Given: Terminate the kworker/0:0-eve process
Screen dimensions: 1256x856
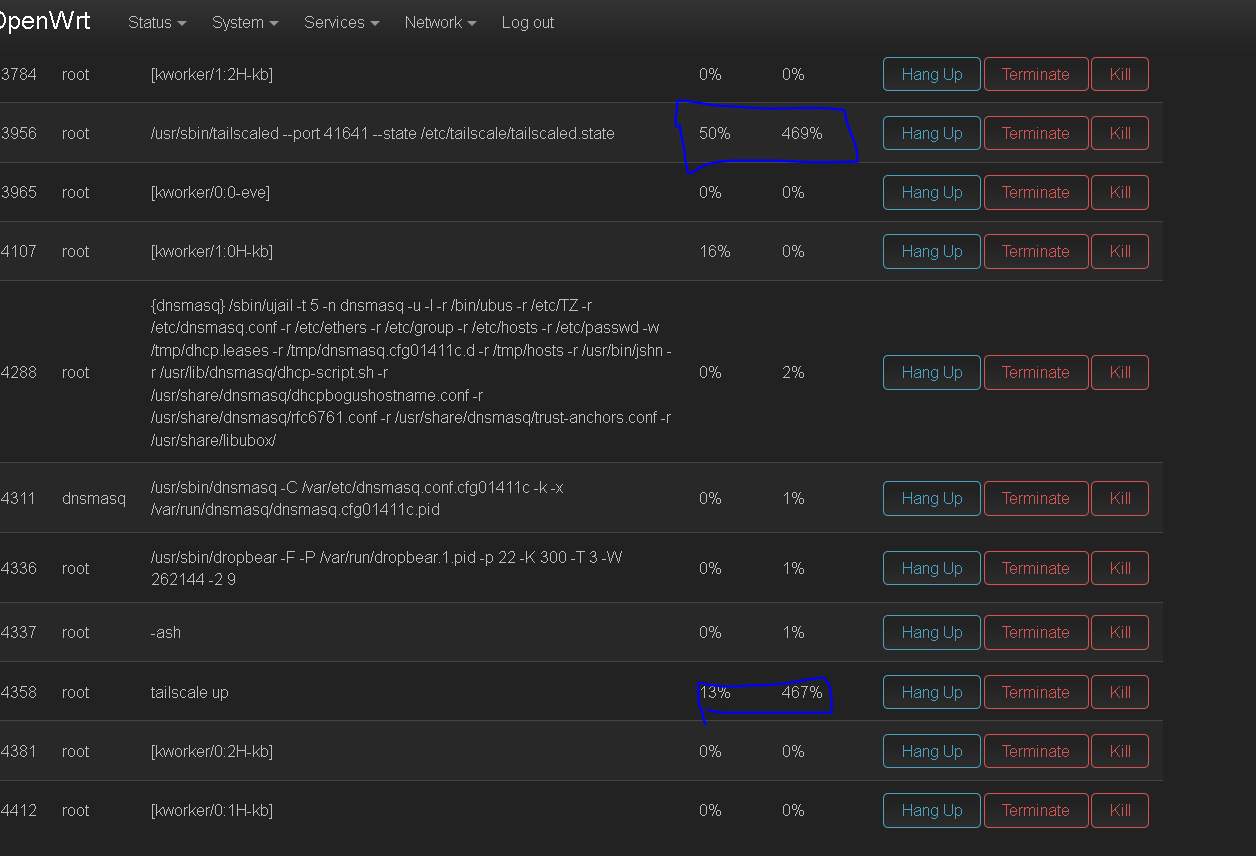Looking at the screenshot, I should (1036, 192).
